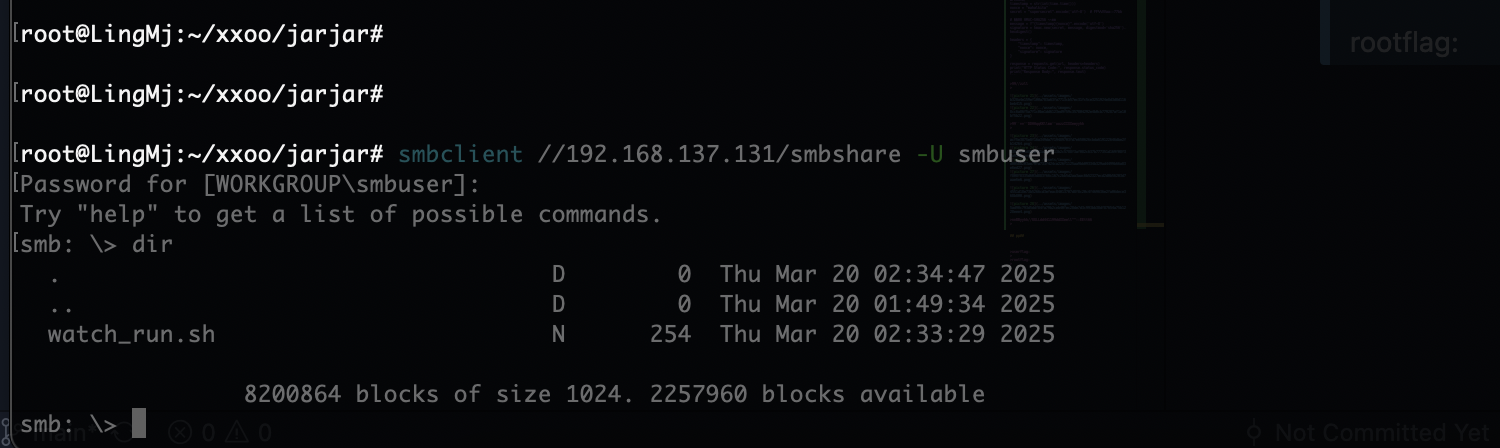
Task: Click the smbuser argument in the command
Action: click(1007, 154)
